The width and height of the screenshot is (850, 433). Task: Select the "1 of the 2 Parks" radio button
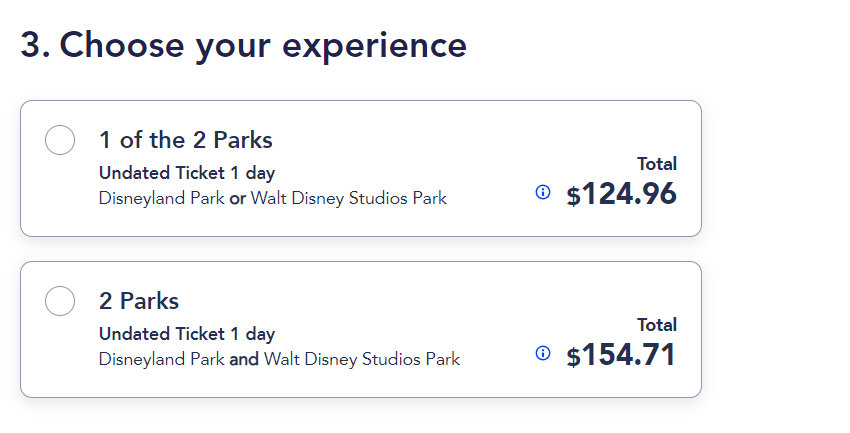click(x=60, y=140)
